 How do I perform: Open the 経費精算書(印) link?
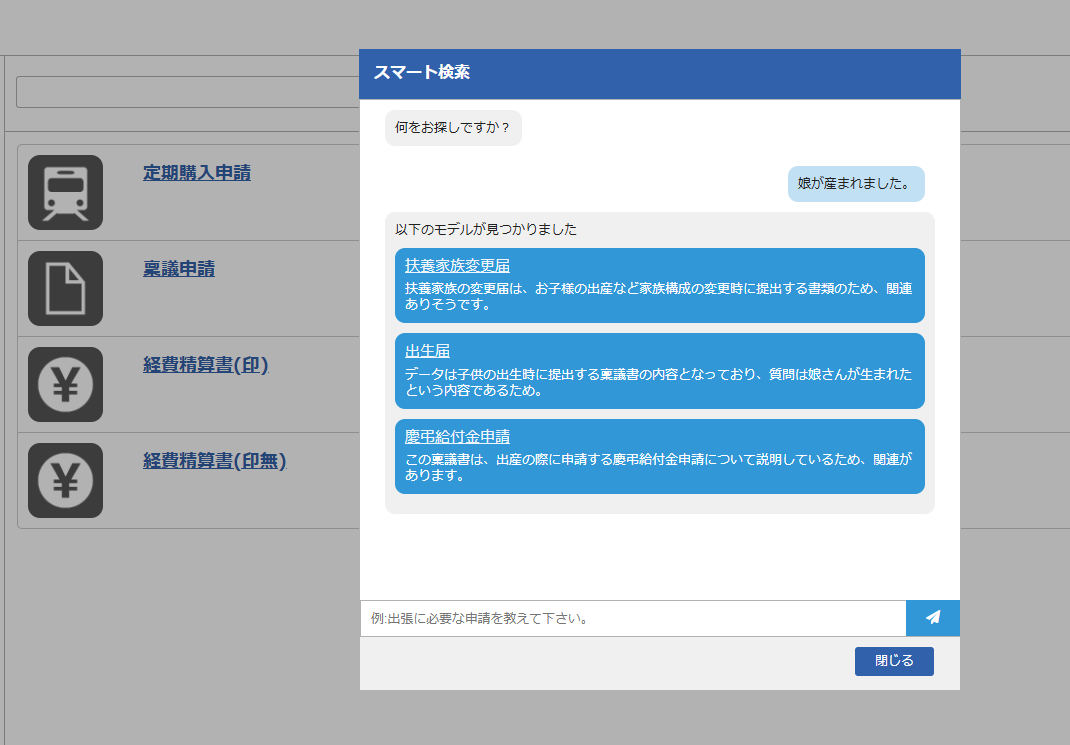click(x=205, y=365)
